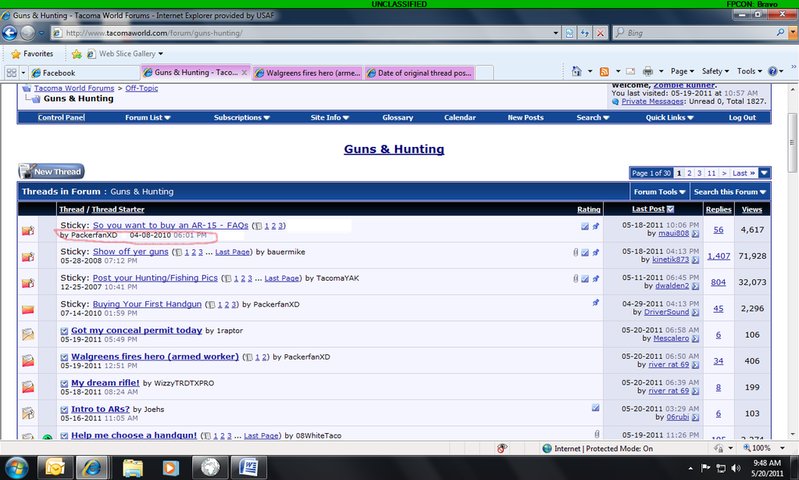
Task: Open the Tools menu in command bar
Action: (x=749, y=71)
